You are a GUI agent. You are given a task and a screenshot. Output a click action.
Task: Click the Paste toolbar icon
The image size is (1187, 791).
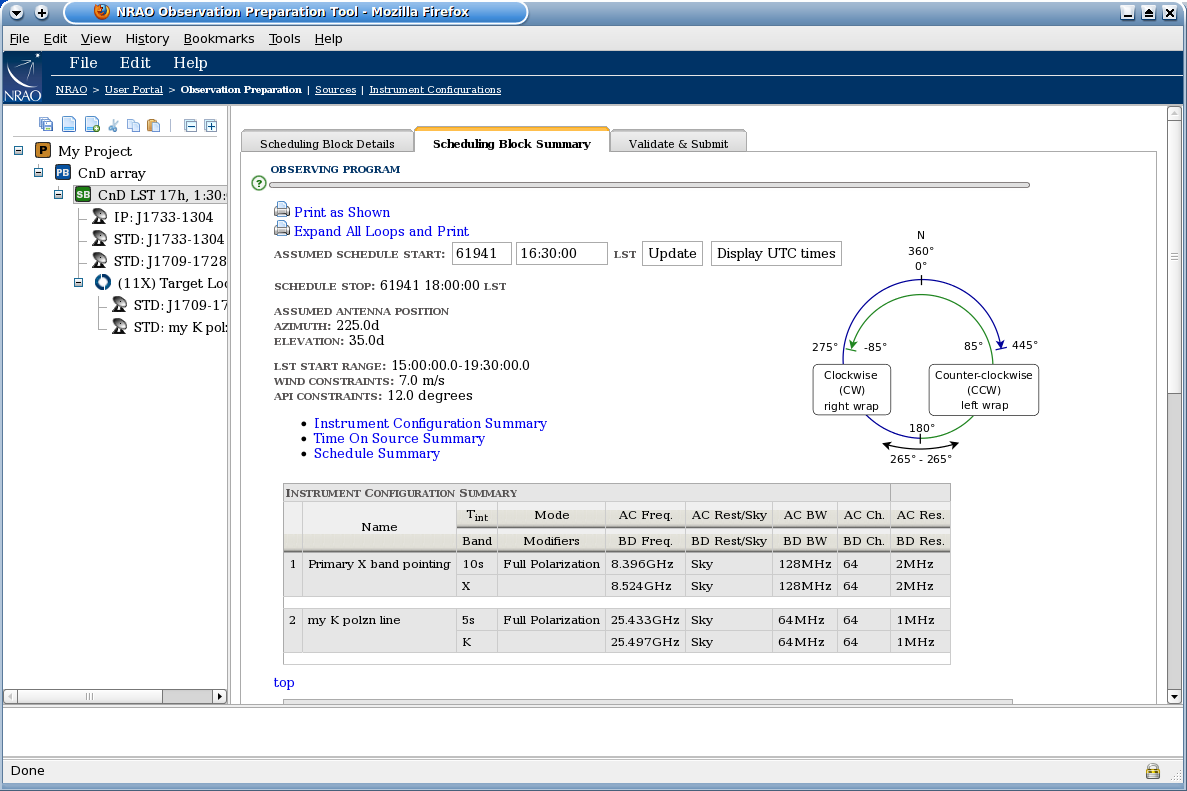click(x=152, y=124)
